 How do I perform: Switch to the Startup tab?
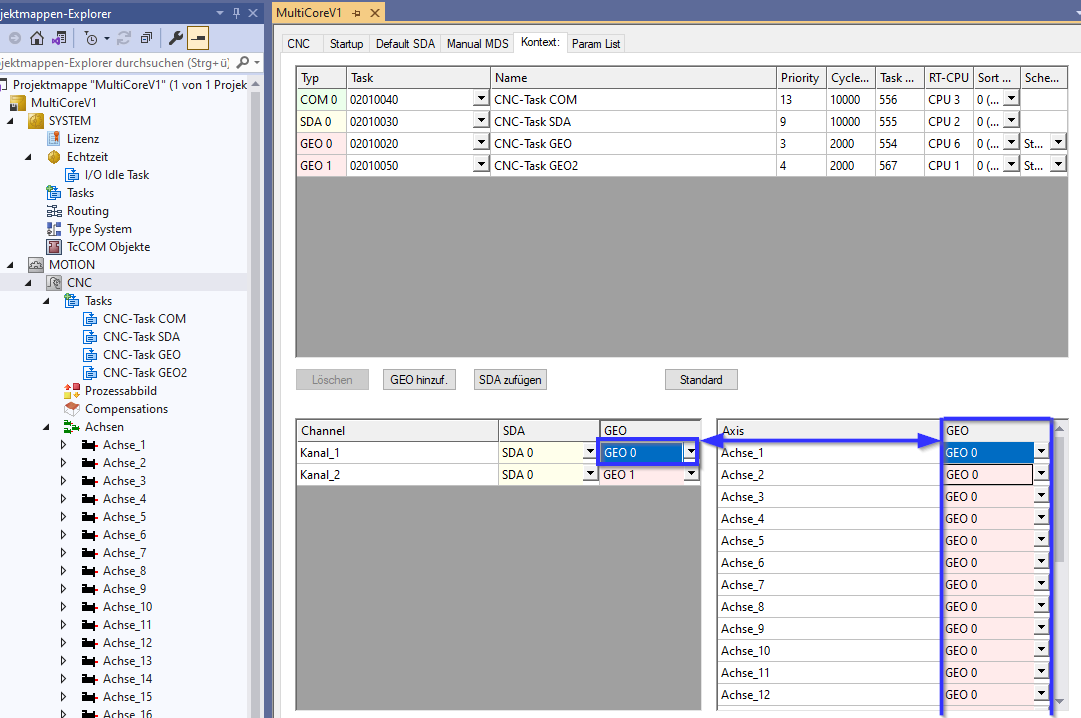coord(346,43)
